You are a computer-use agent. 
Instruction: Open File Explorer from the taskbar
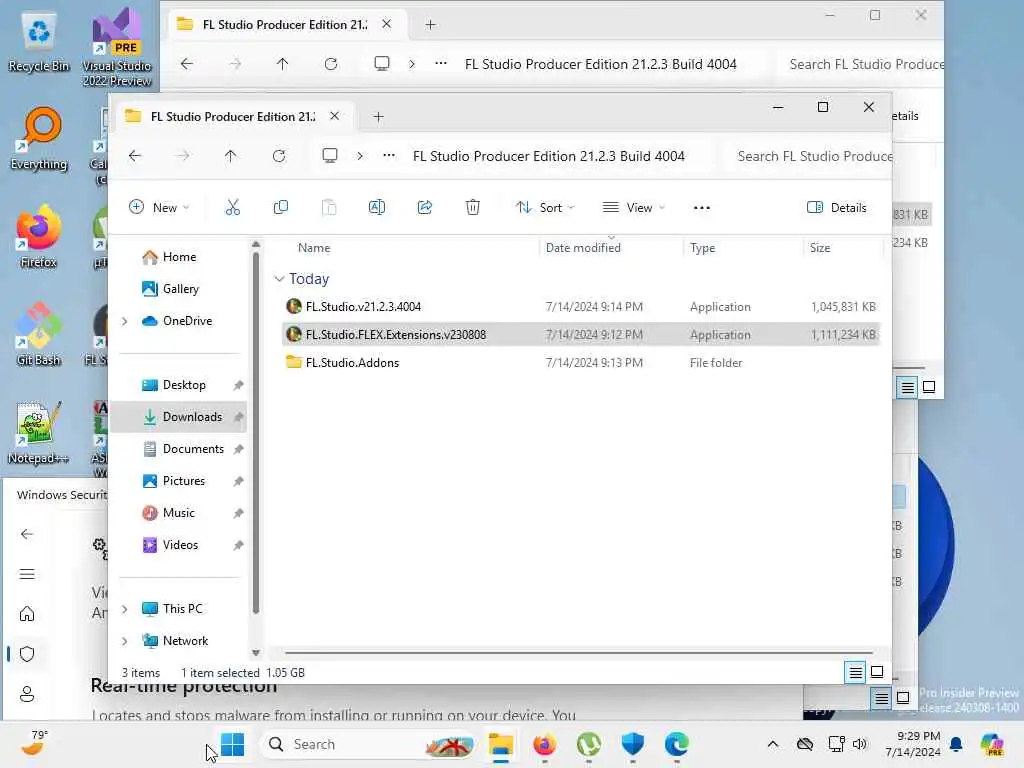tap(501, 744)
